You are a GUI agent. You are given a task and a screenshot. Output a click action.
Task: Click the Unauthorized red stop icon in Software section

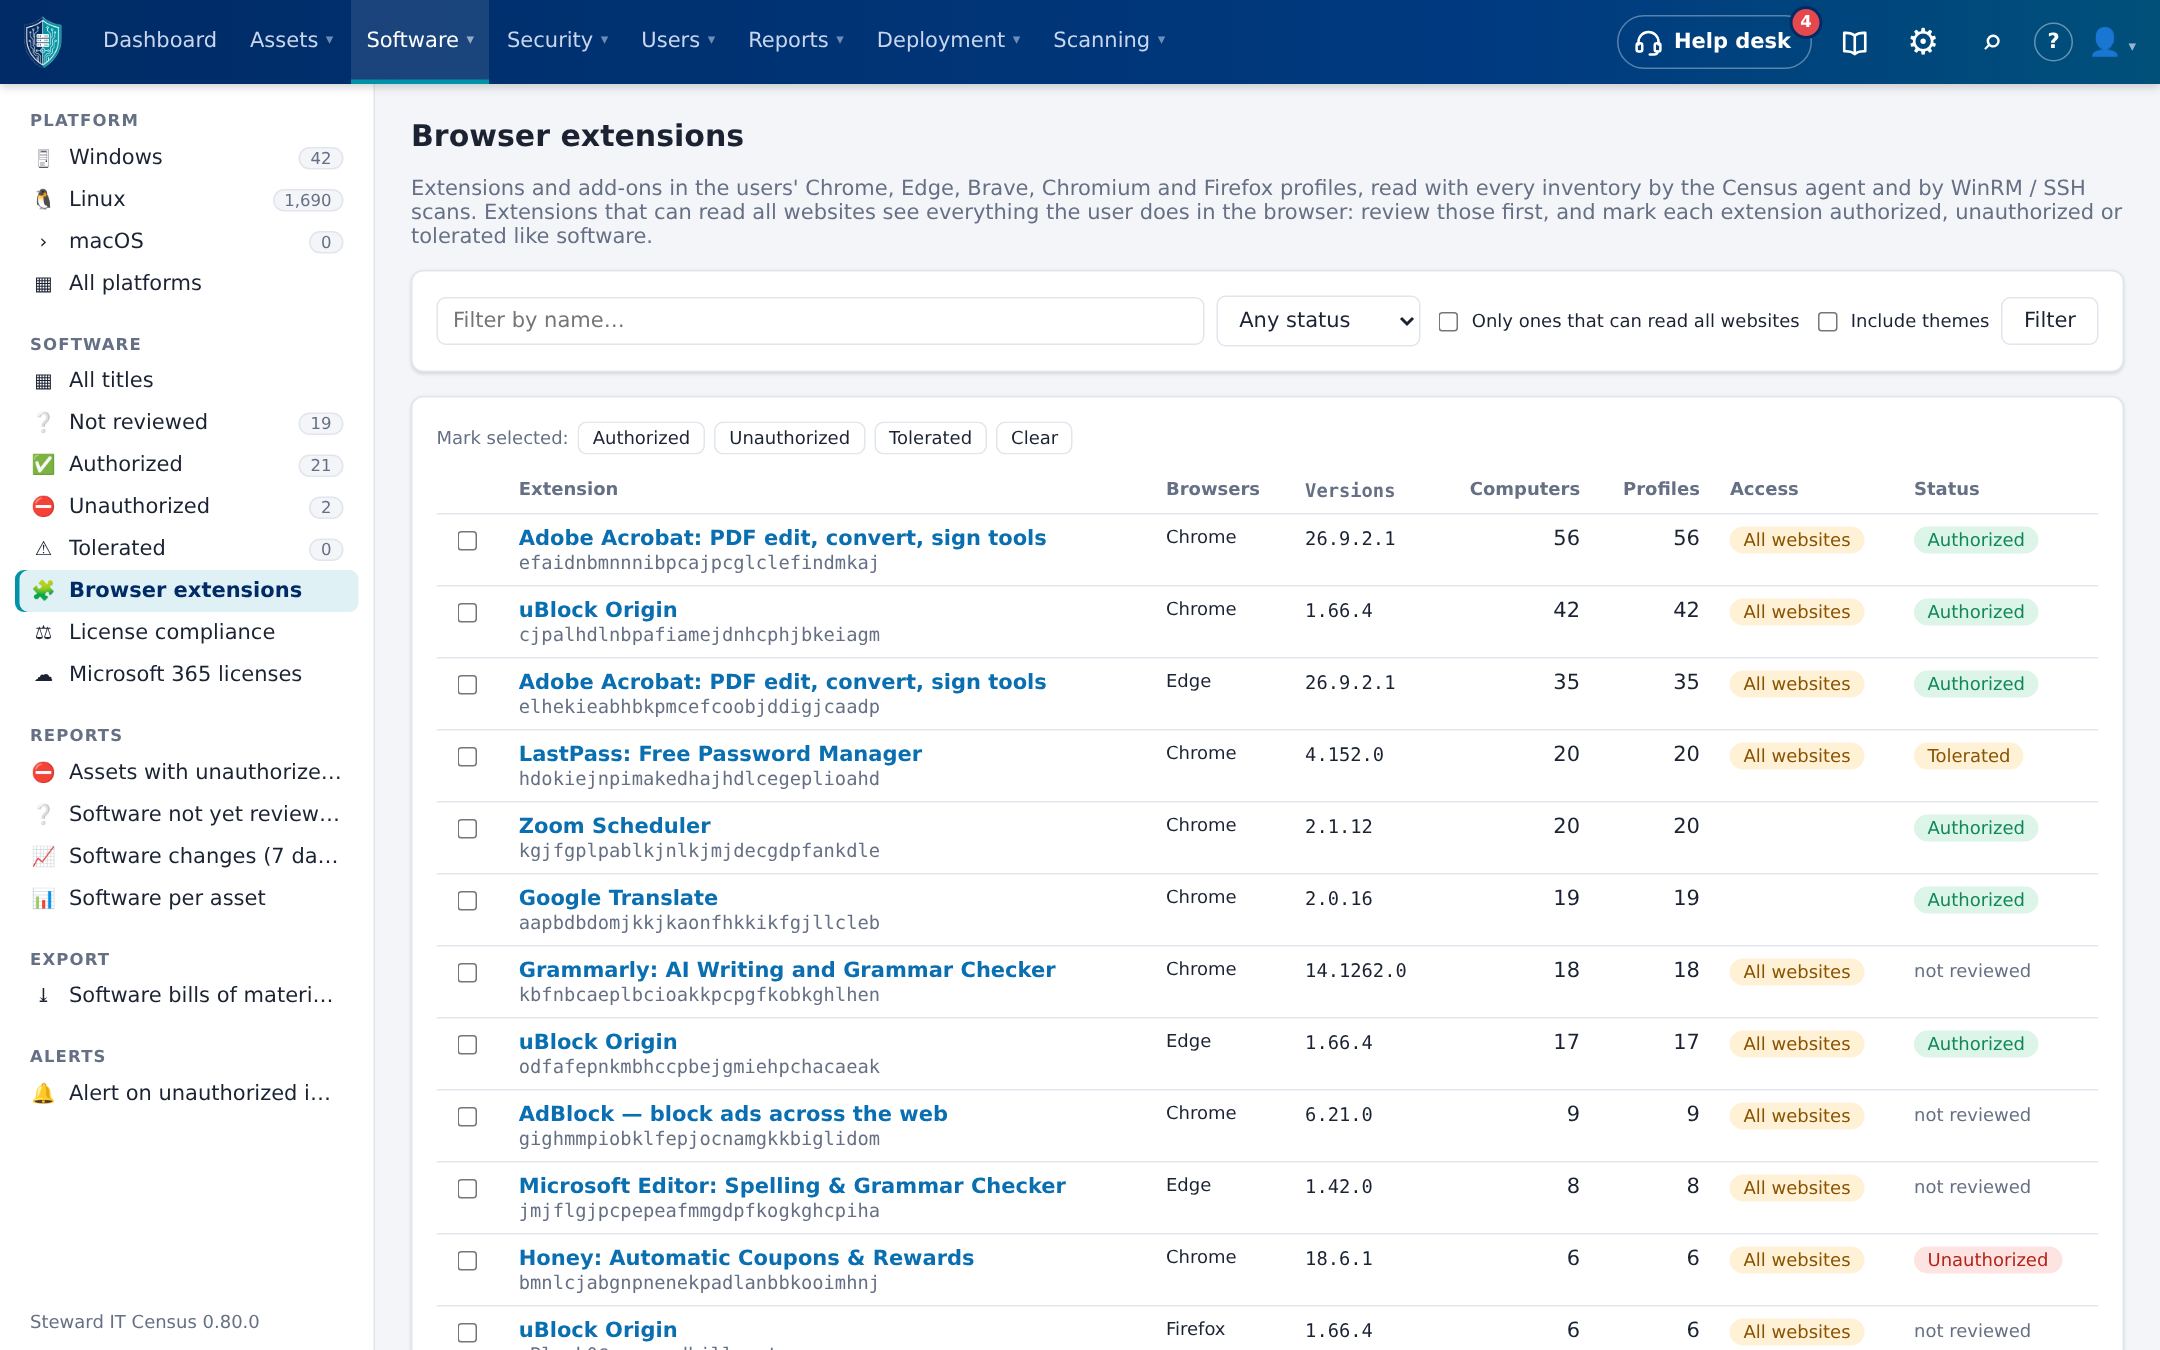[43, 507]
